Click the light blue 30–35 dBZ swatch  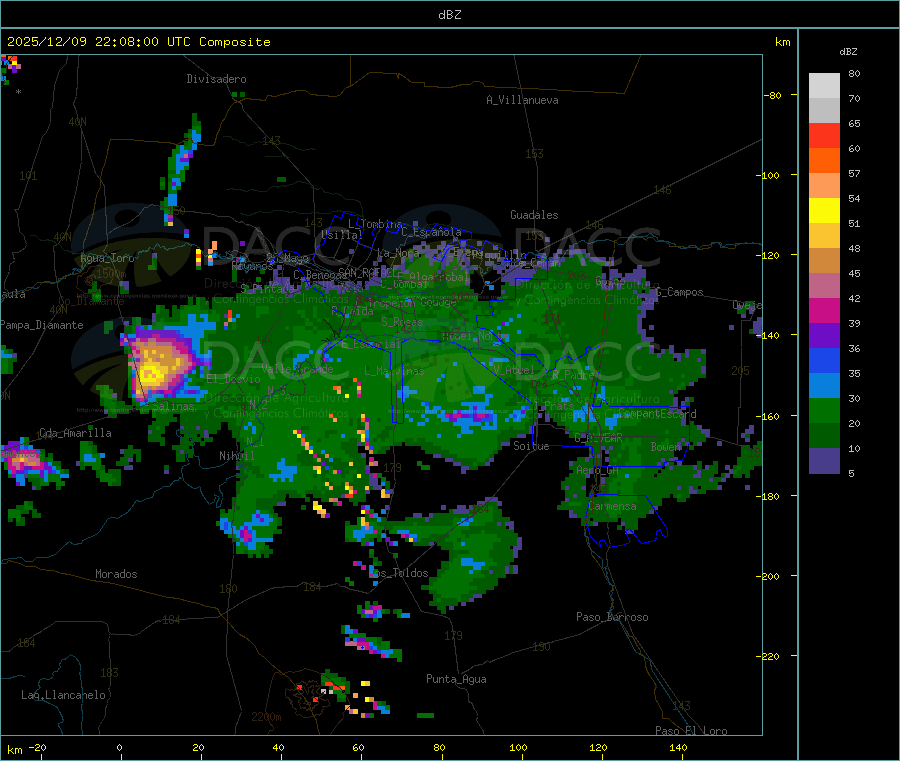click(824, 386)
